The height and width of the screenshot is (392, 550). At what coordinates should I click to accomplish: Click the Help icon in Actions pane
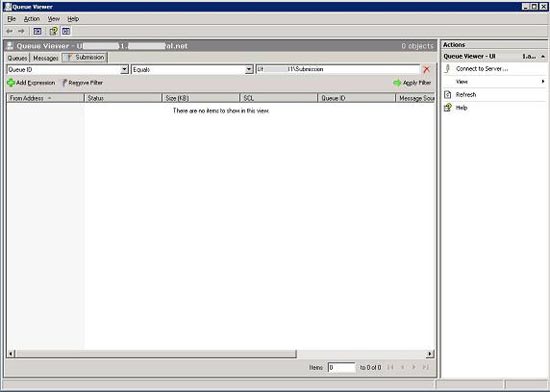[448, 108]
